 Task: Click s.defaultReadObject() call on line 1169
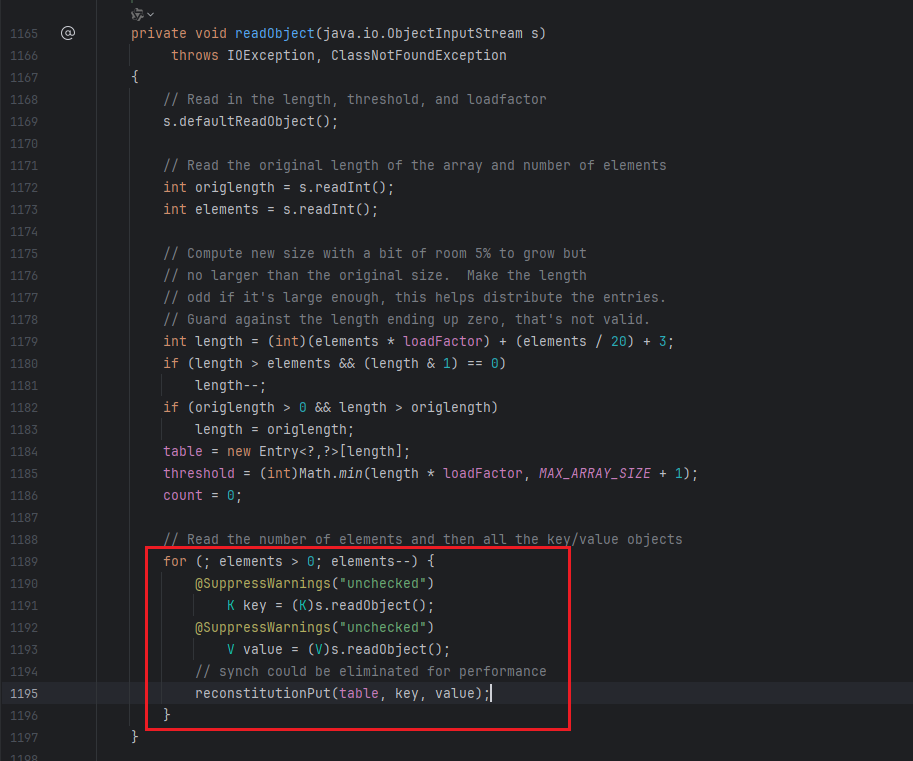250,121
